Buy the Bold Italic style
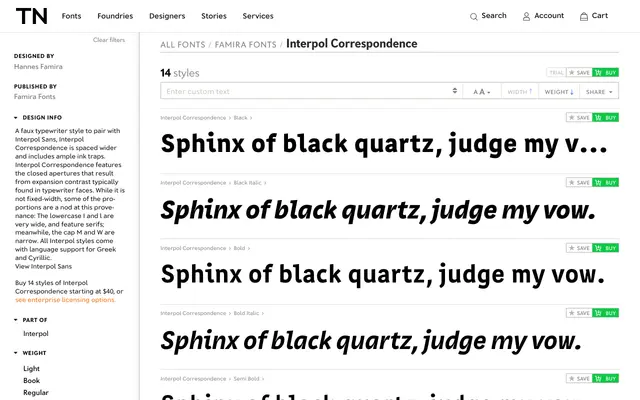640x400 pixels. 605,313
